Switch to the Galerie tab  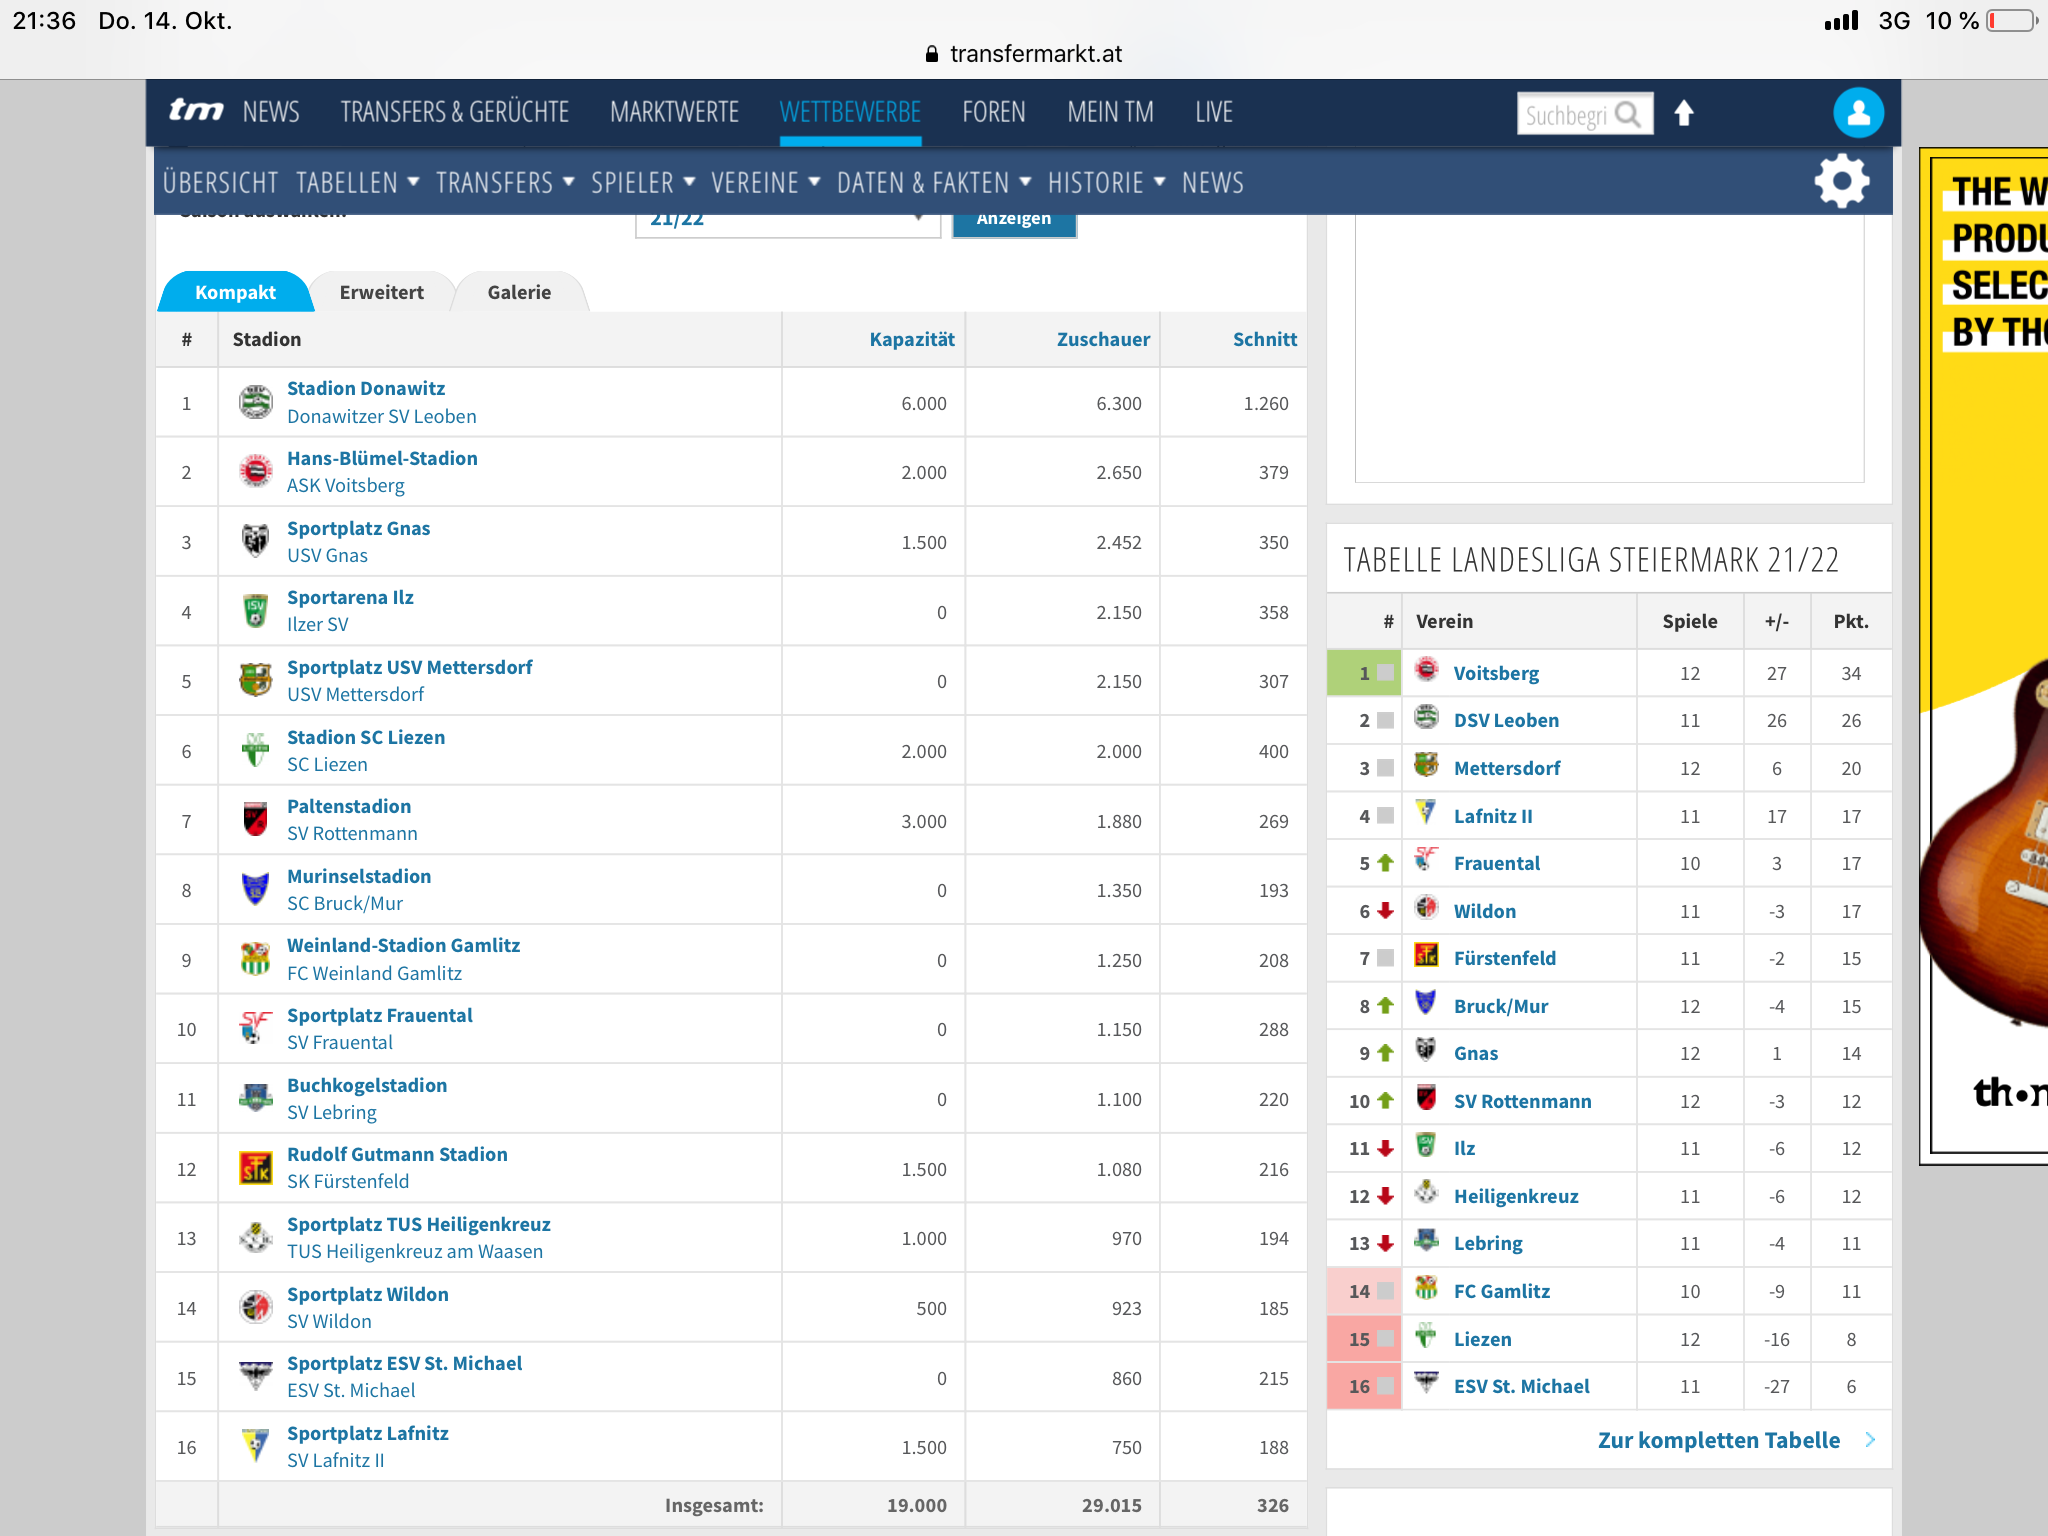point(519,292)
